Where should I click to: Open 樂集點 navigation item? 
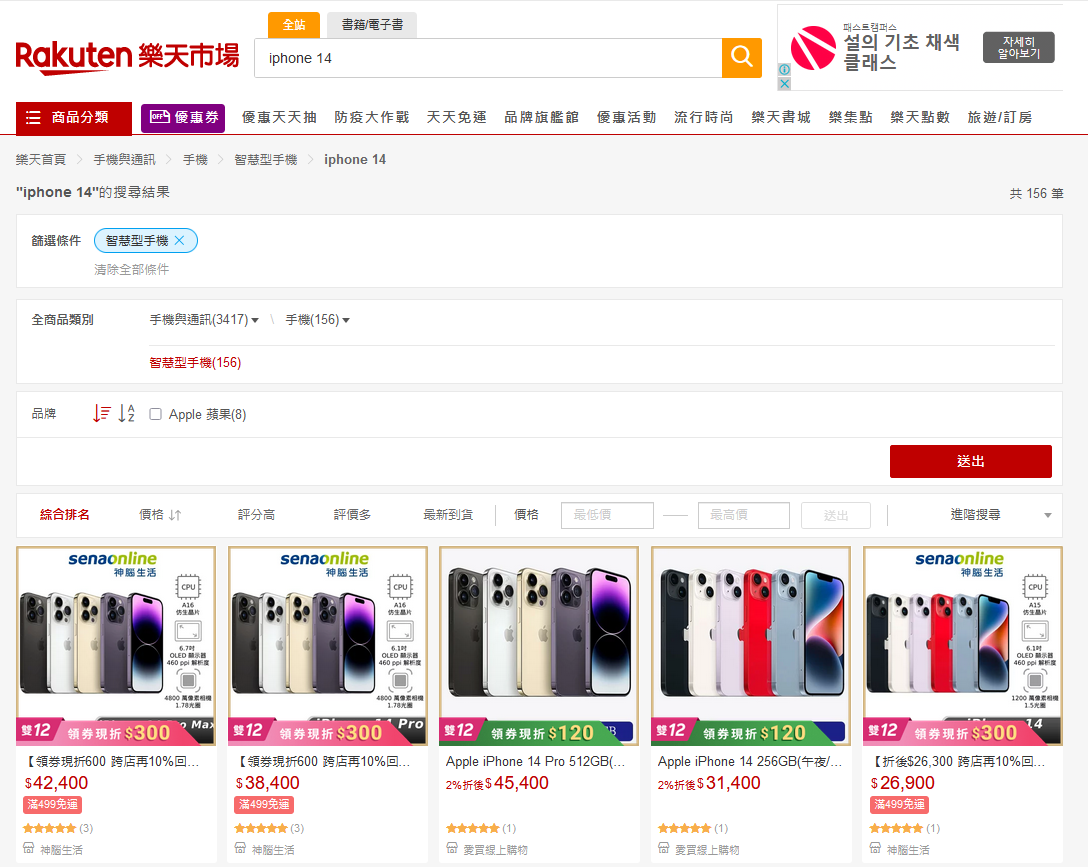(851, 117)
